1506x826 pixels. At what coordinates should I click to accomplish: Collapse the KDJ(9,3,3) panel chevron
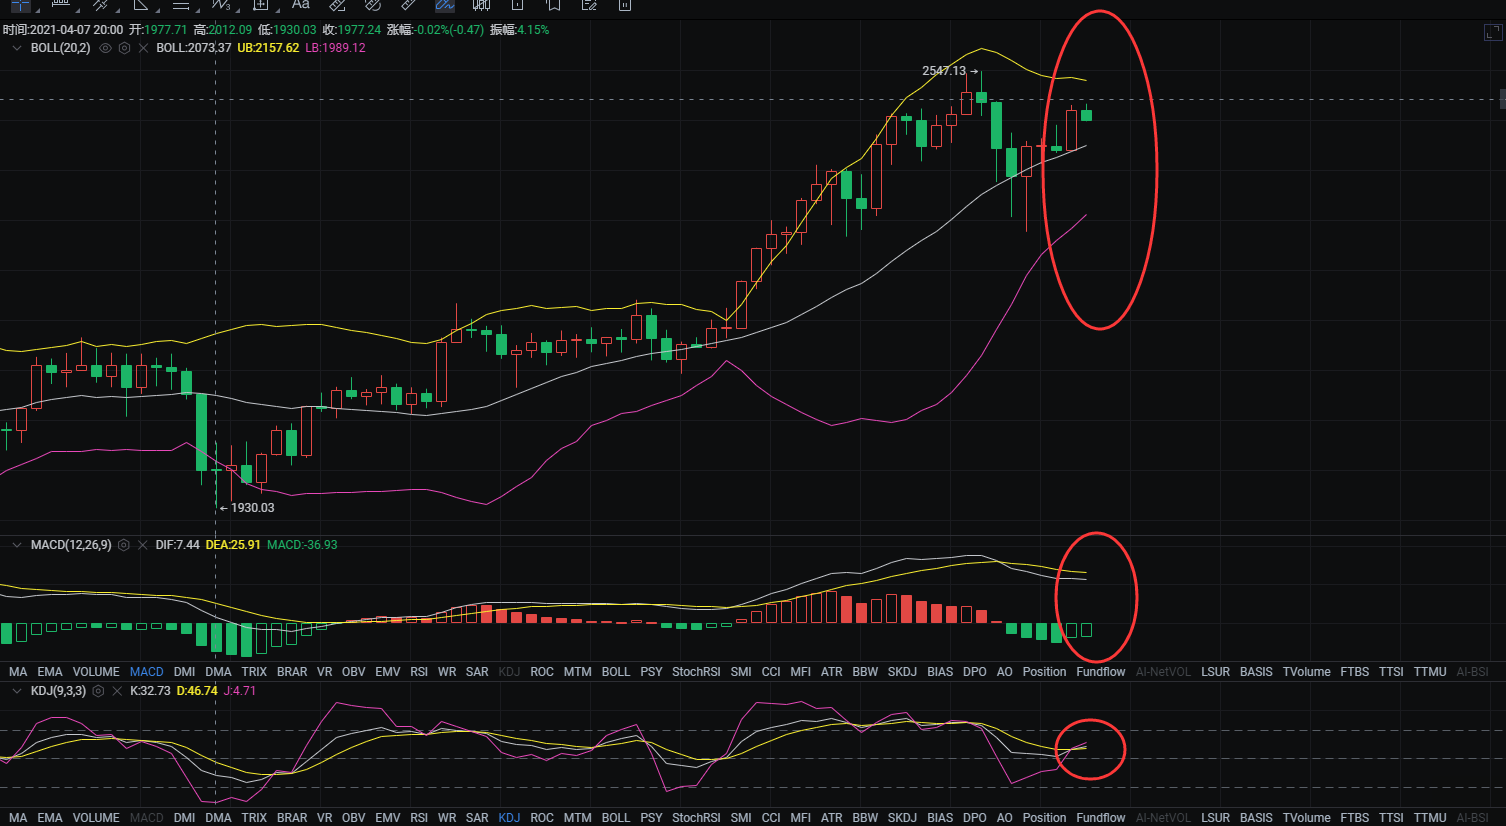tap(17, 691)
